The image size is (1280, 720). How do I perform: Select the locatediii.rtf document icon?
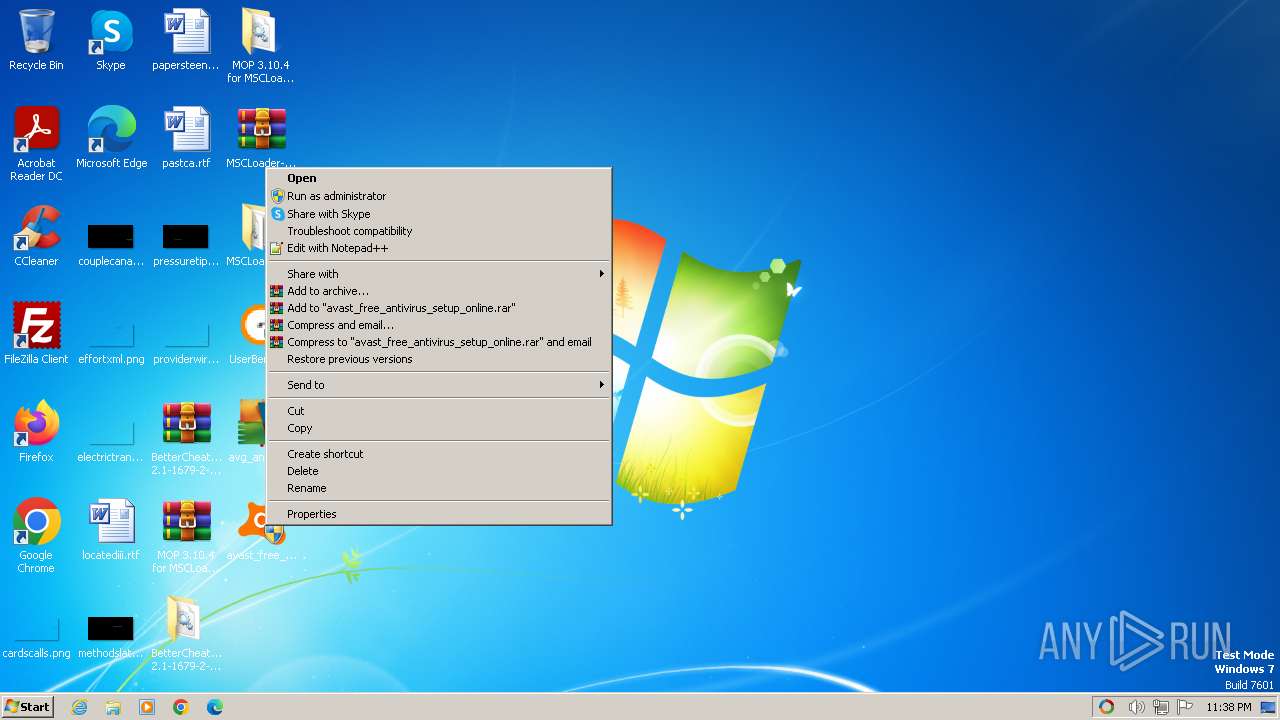pyautogui.click(x=111, y=531)
